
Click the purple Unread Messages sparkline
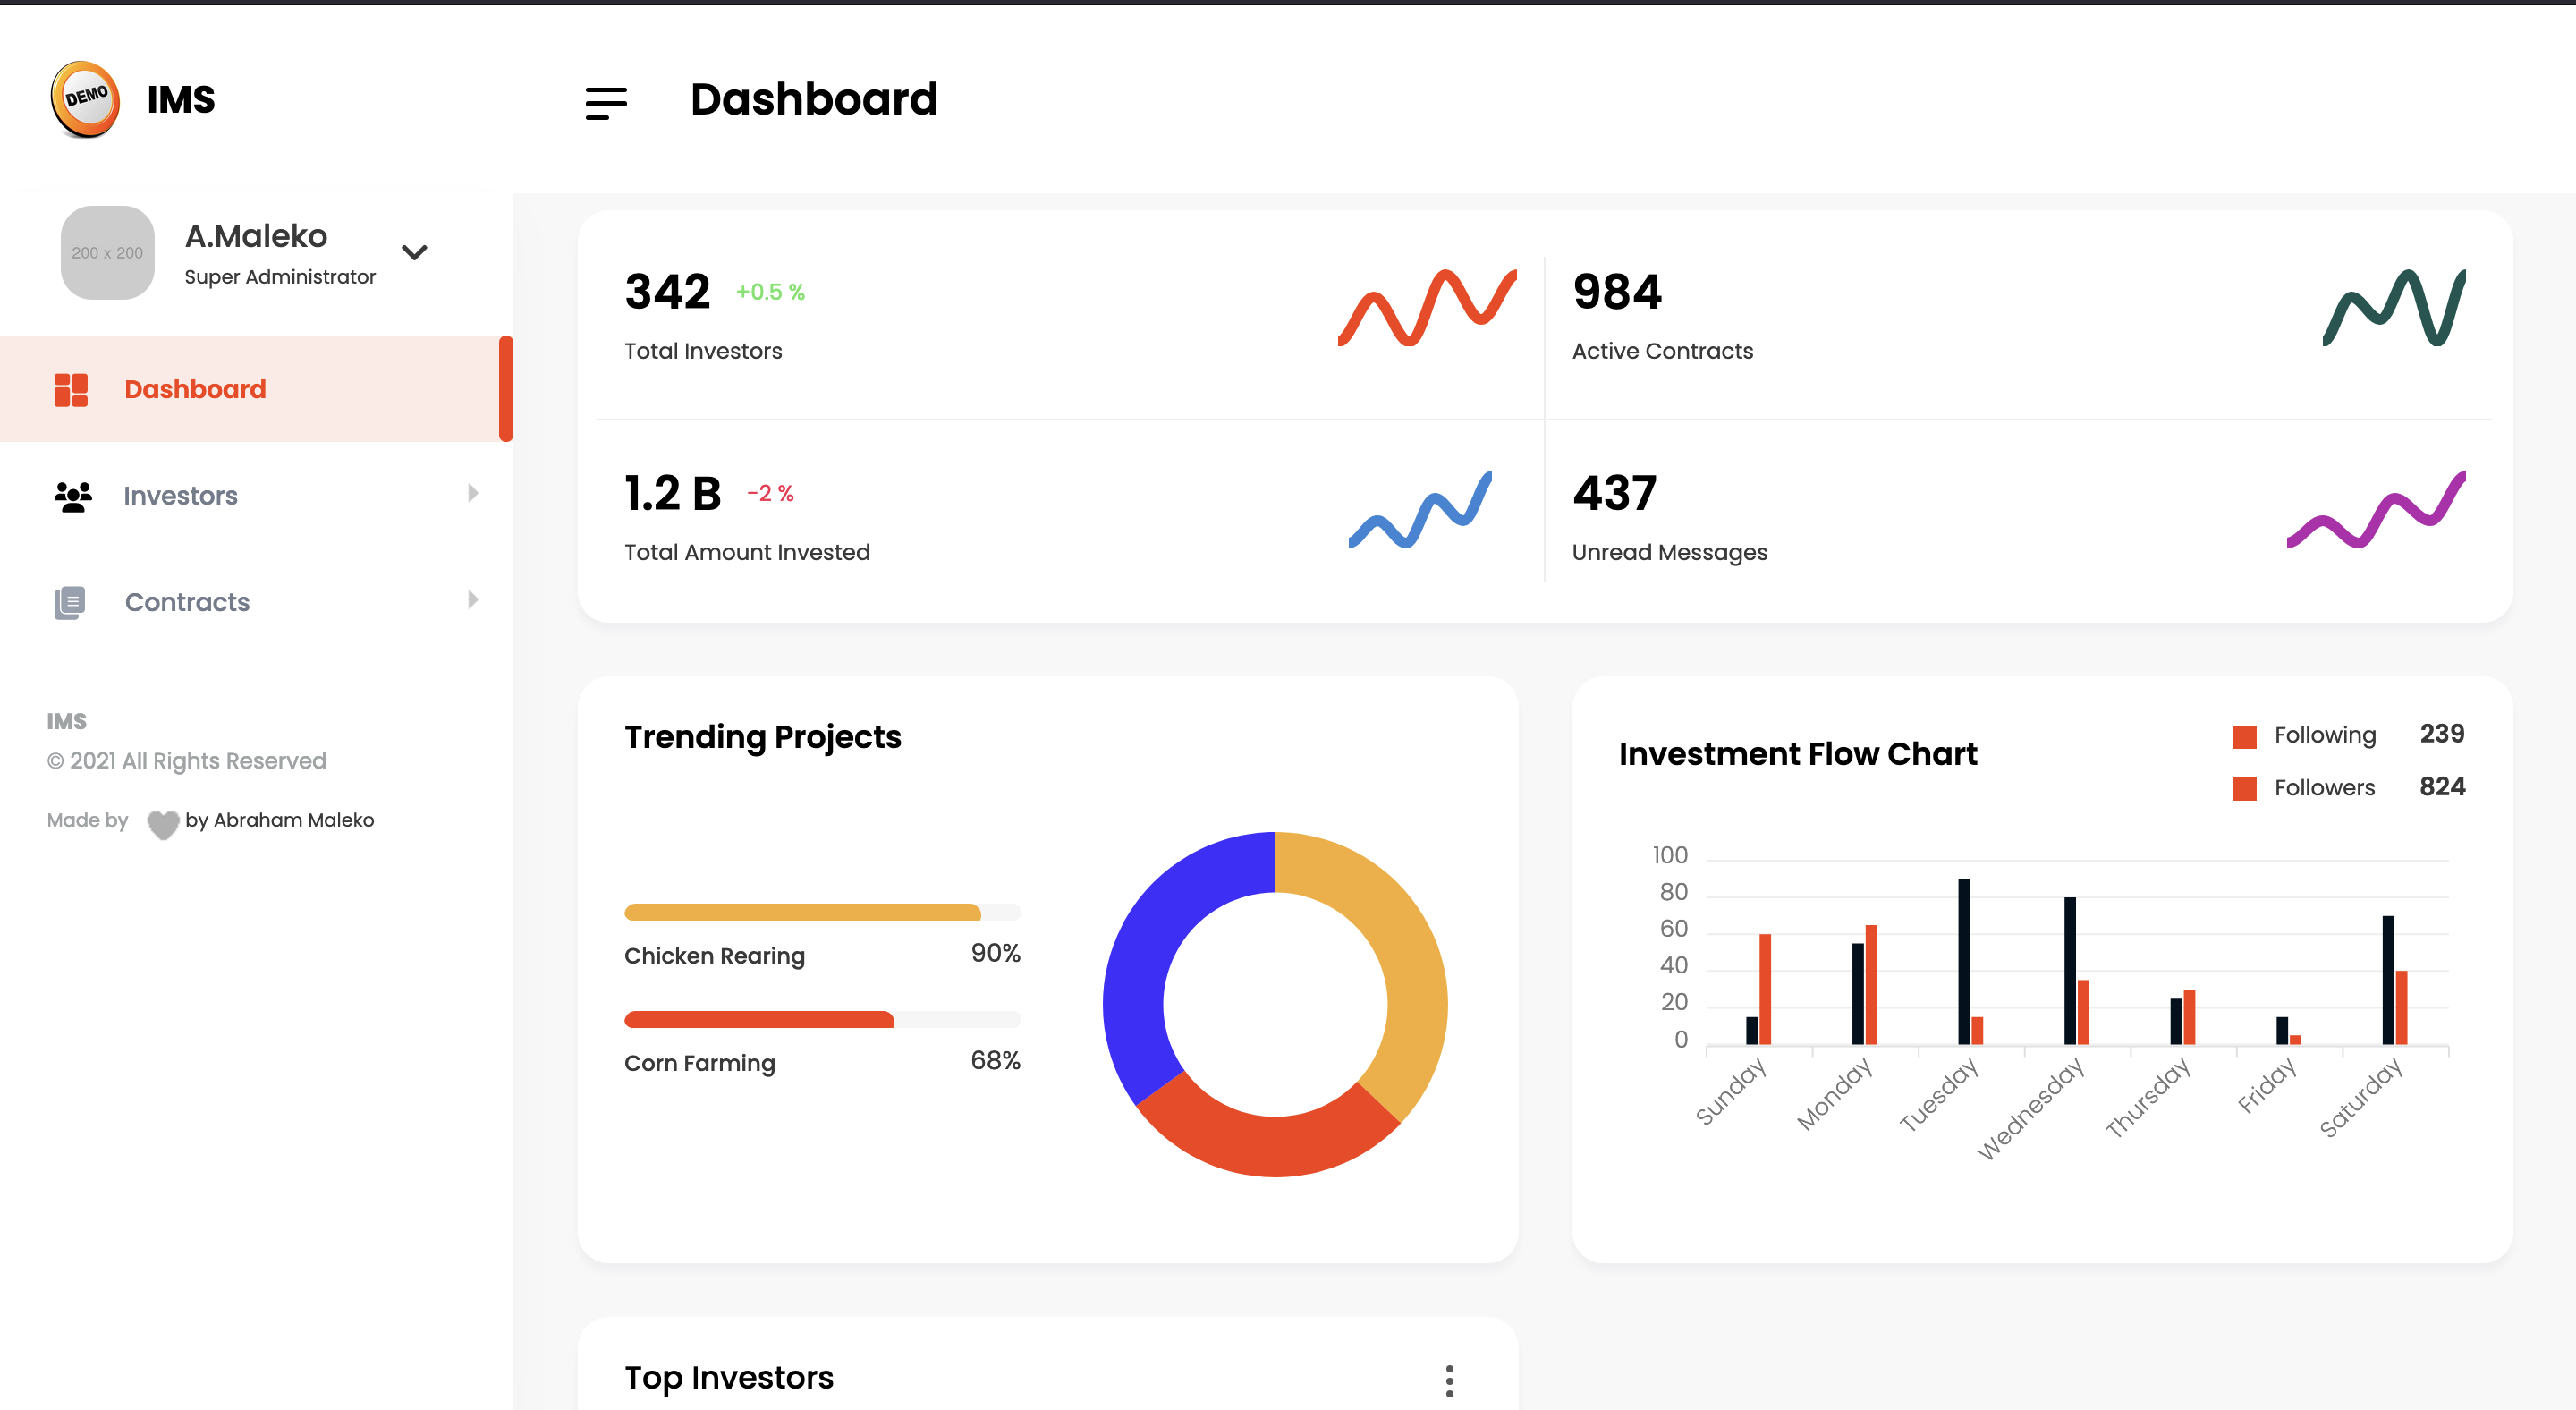tap(2376, 510)
